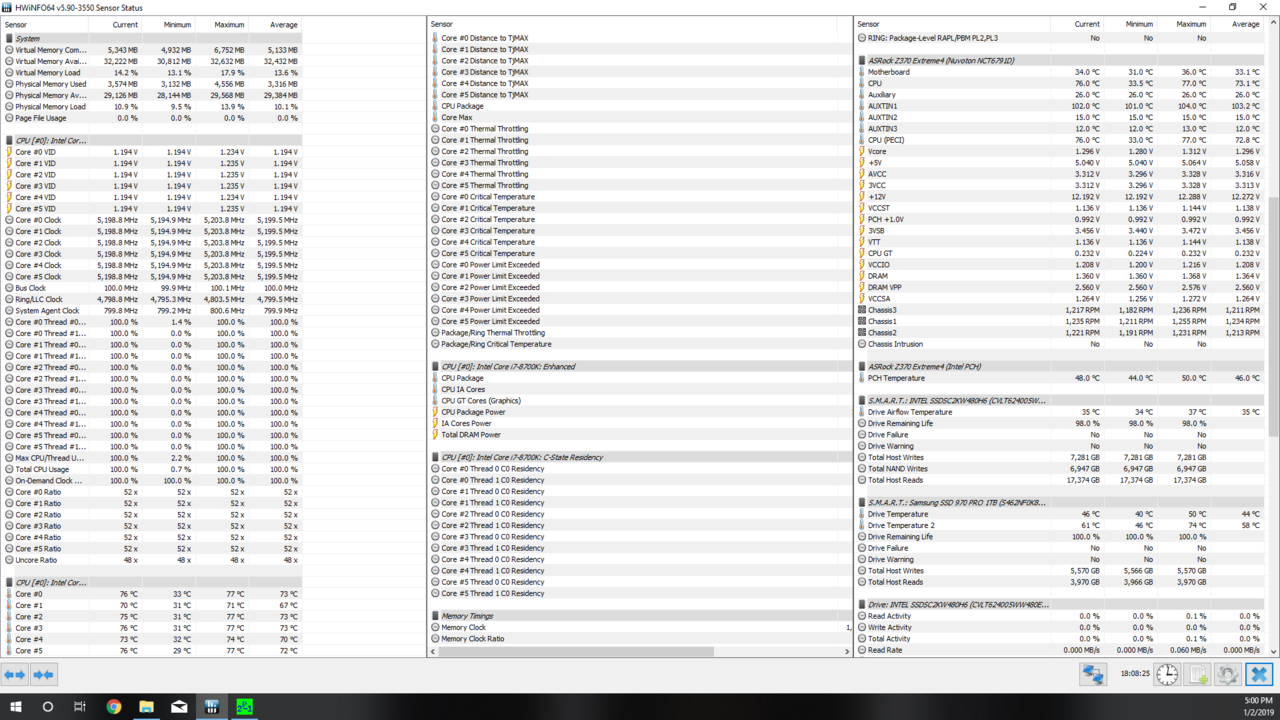Screen dimensions: 1280x720
Task: Click the shrink sensor columns arrows button
Action: 43,675
